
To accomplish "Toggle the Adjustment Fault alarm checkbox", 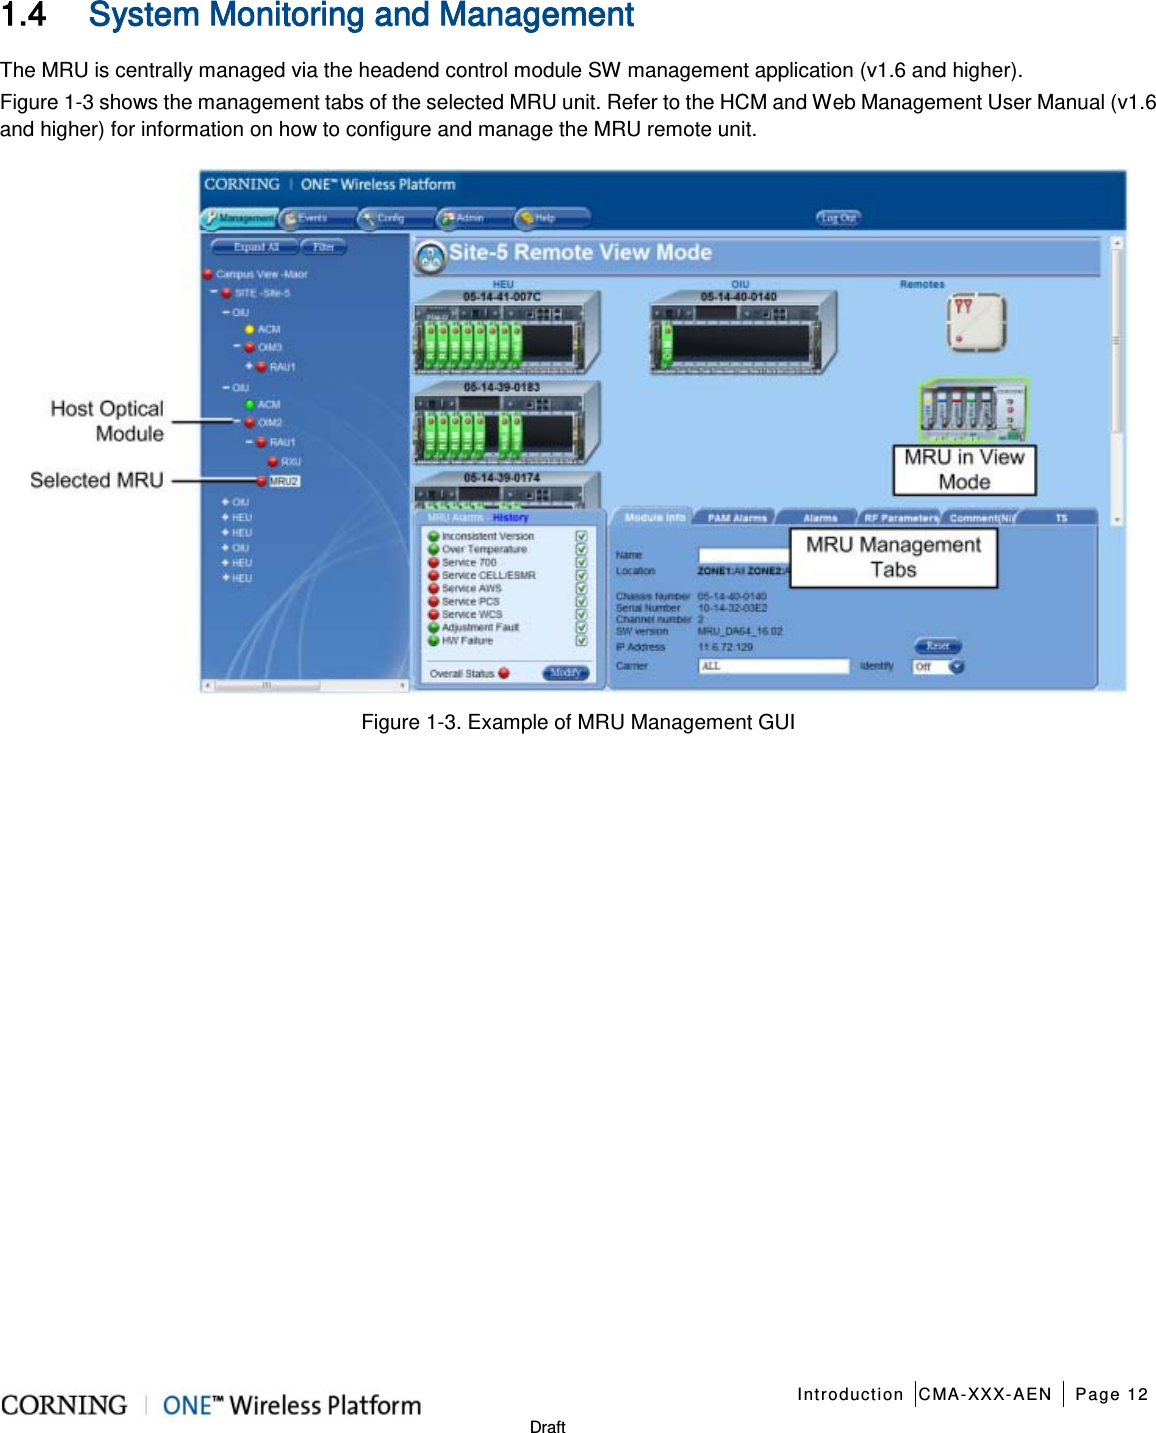I will (x=581, y=627).
